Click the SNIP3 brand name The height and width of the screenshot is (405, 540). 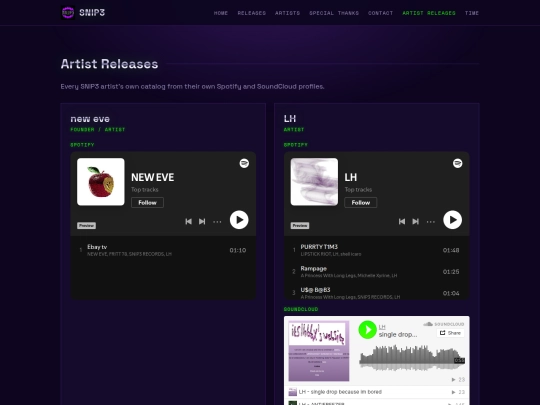(x=92, y=13)
